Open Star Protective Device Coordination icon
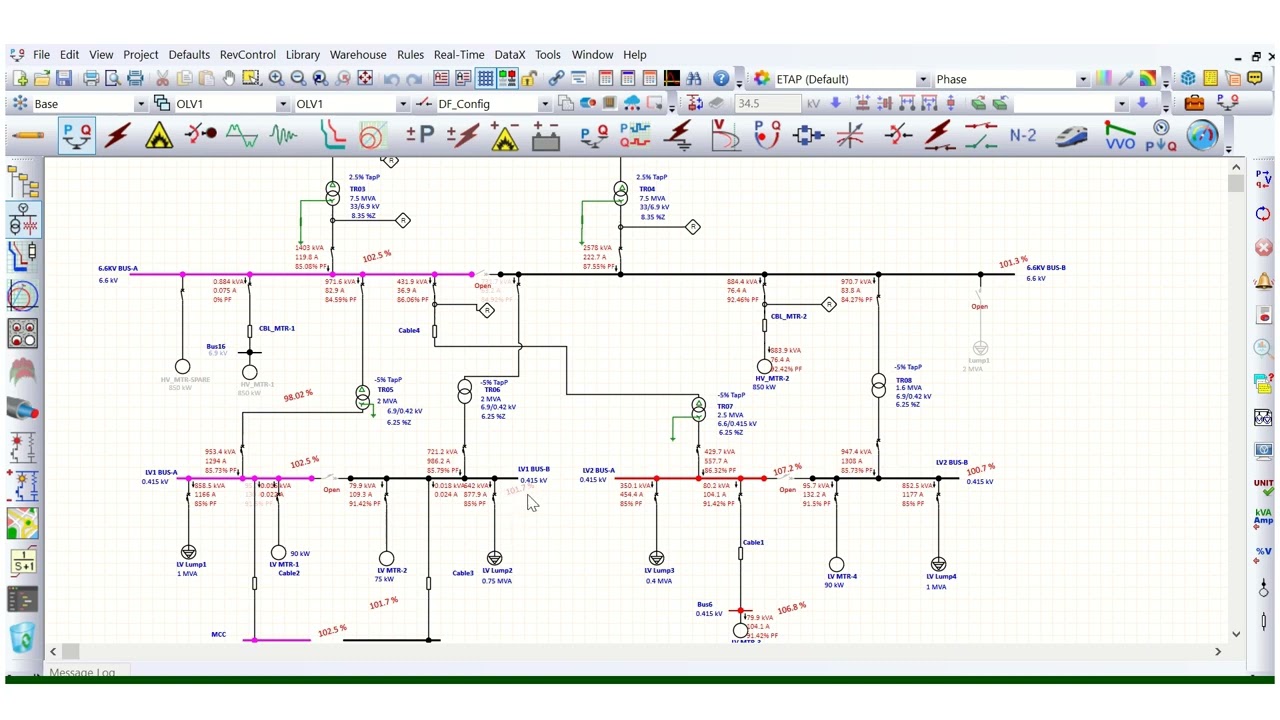The height and width of the screenshot is (720, 1280). [x=331, y=135]
